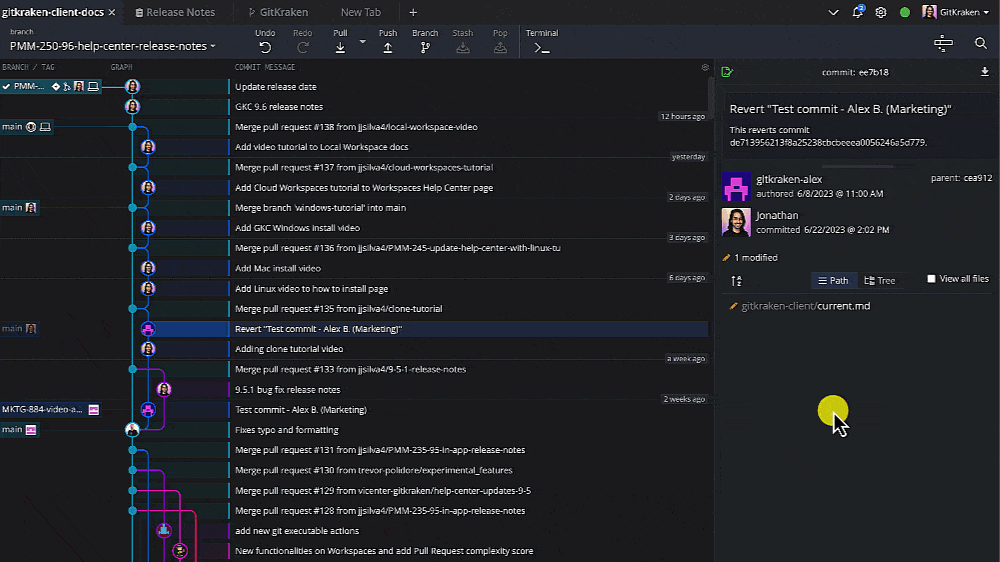Switch to the GitKraken tab
This screenshot has height=562, width=1000.
click(x=278, y=12)
